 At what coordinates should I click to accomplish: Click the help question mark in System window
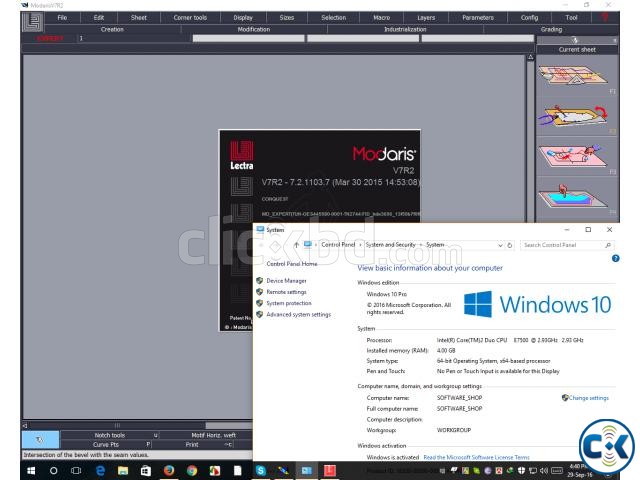click(x=616, y=258)
